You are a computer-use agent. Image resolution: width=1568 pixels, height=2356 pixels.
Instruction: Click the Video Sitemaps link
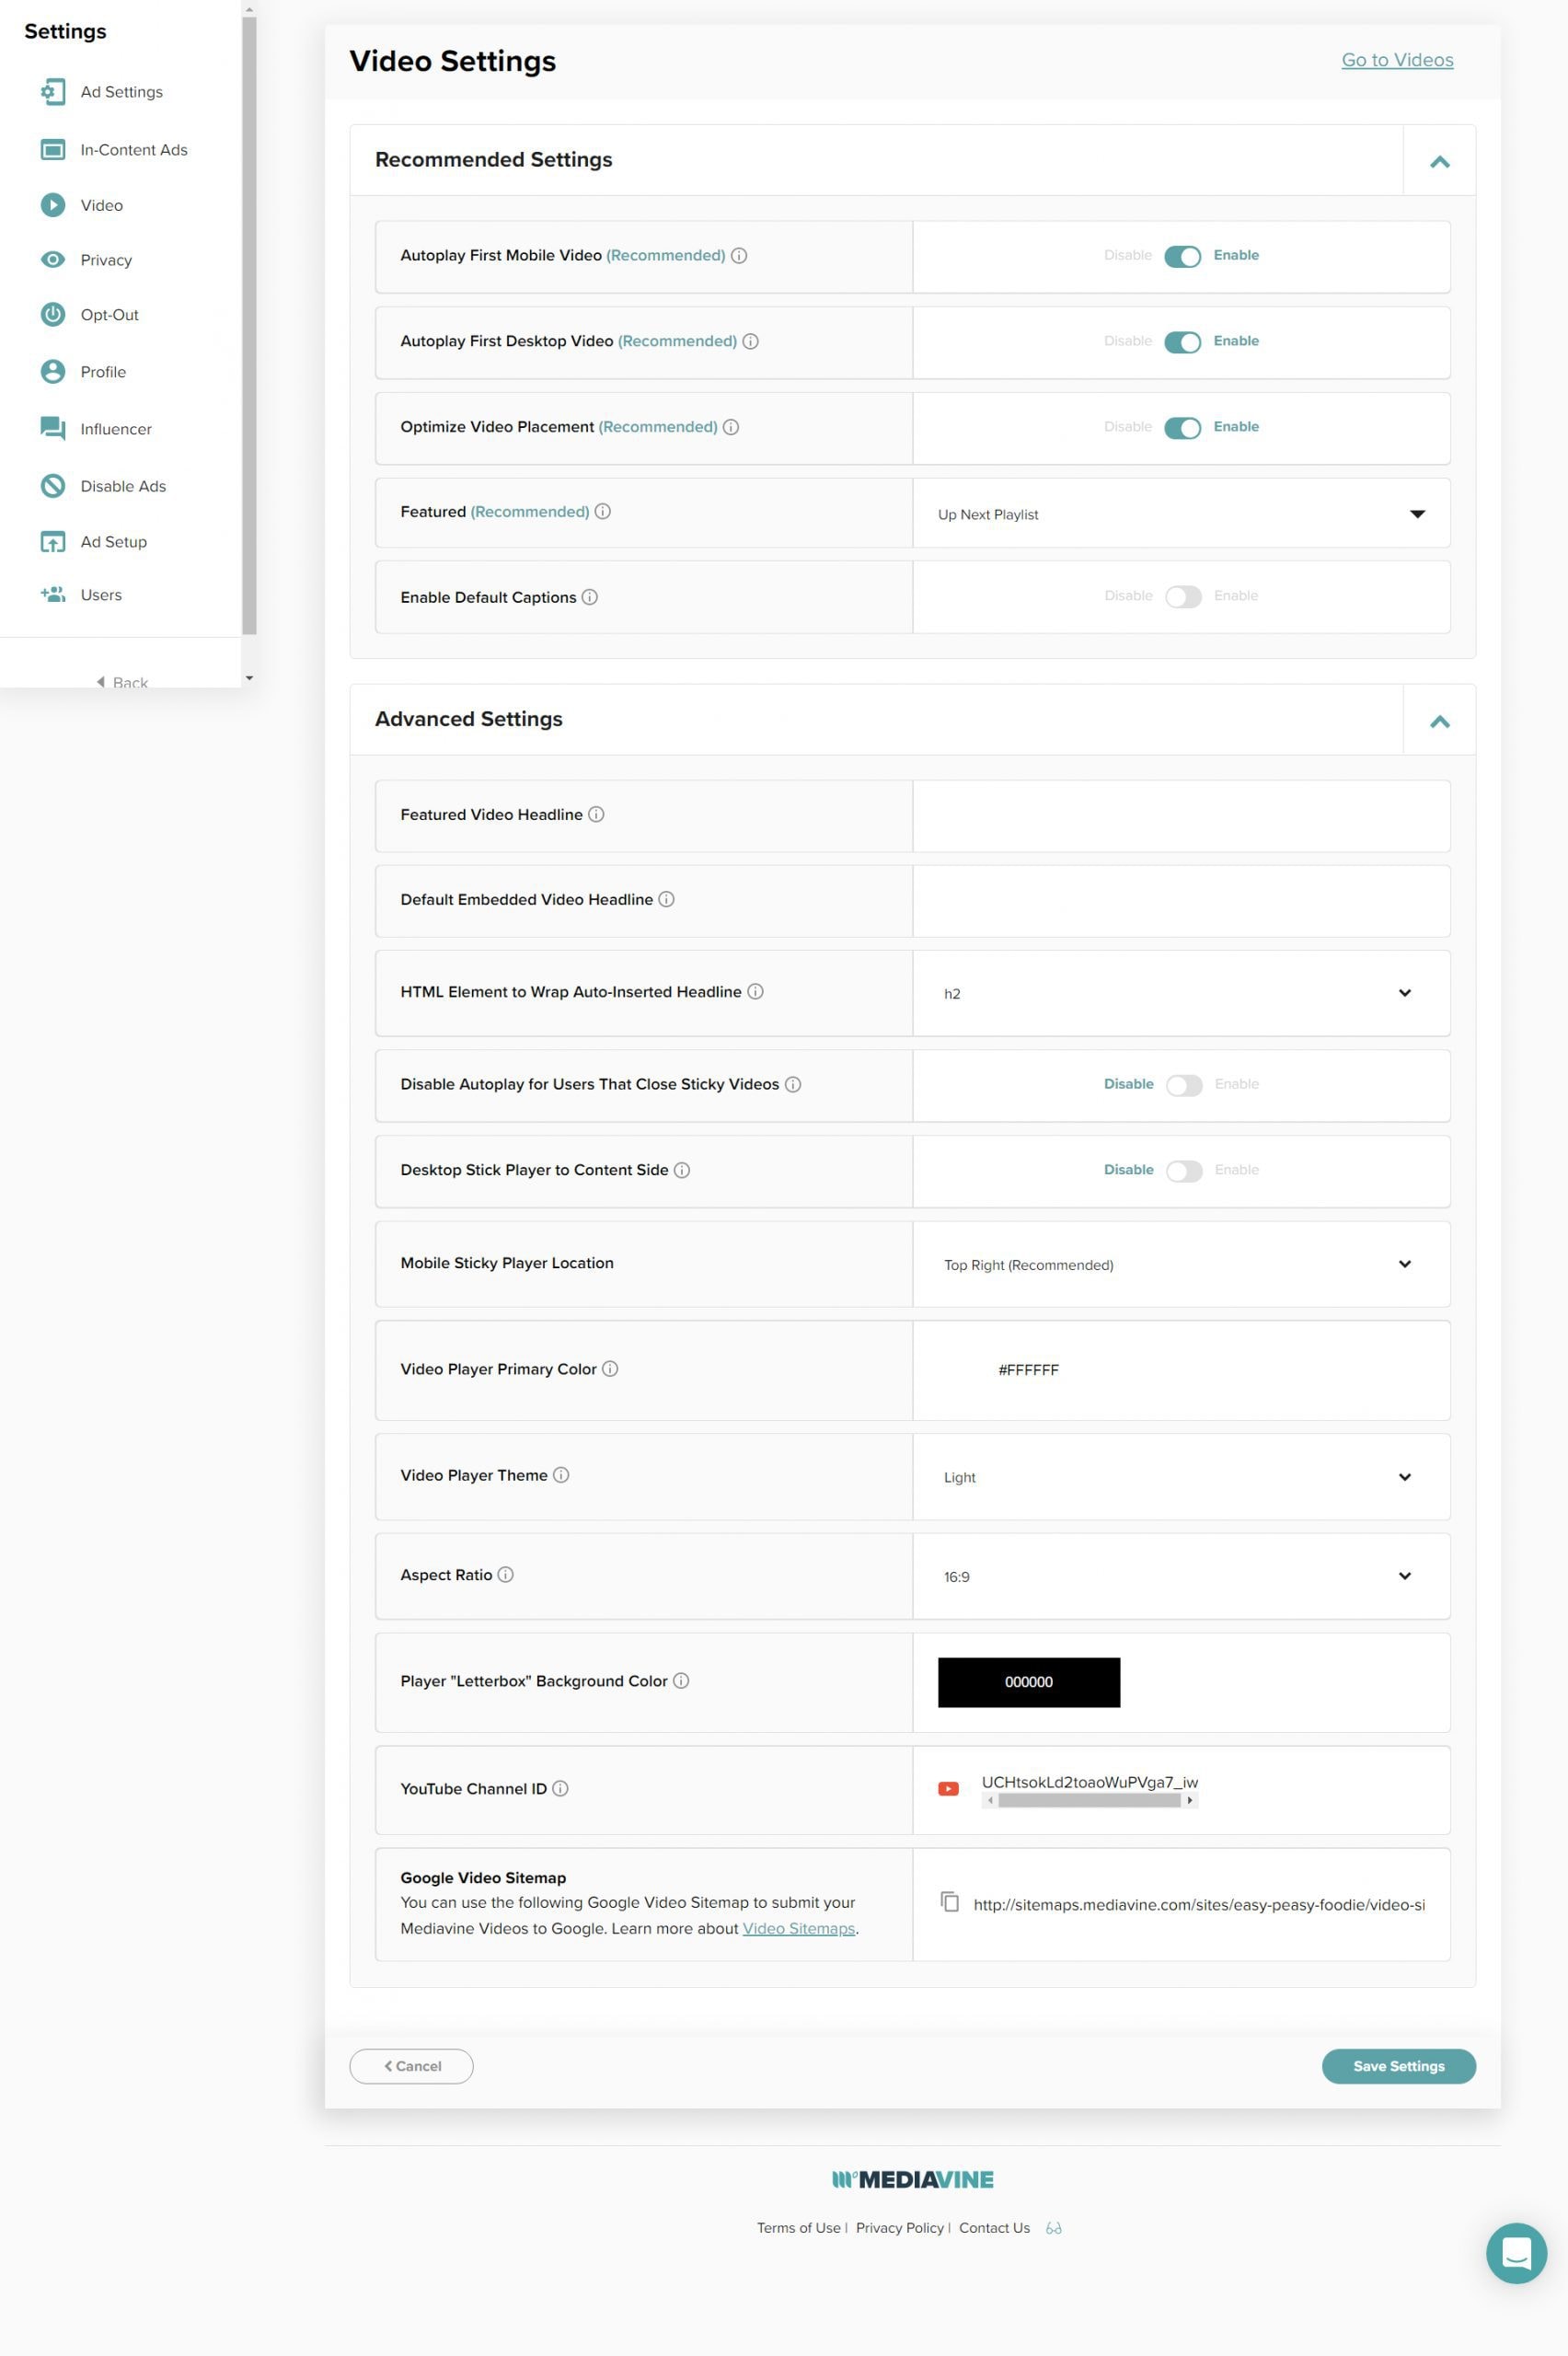click(x=798, y=1929)
